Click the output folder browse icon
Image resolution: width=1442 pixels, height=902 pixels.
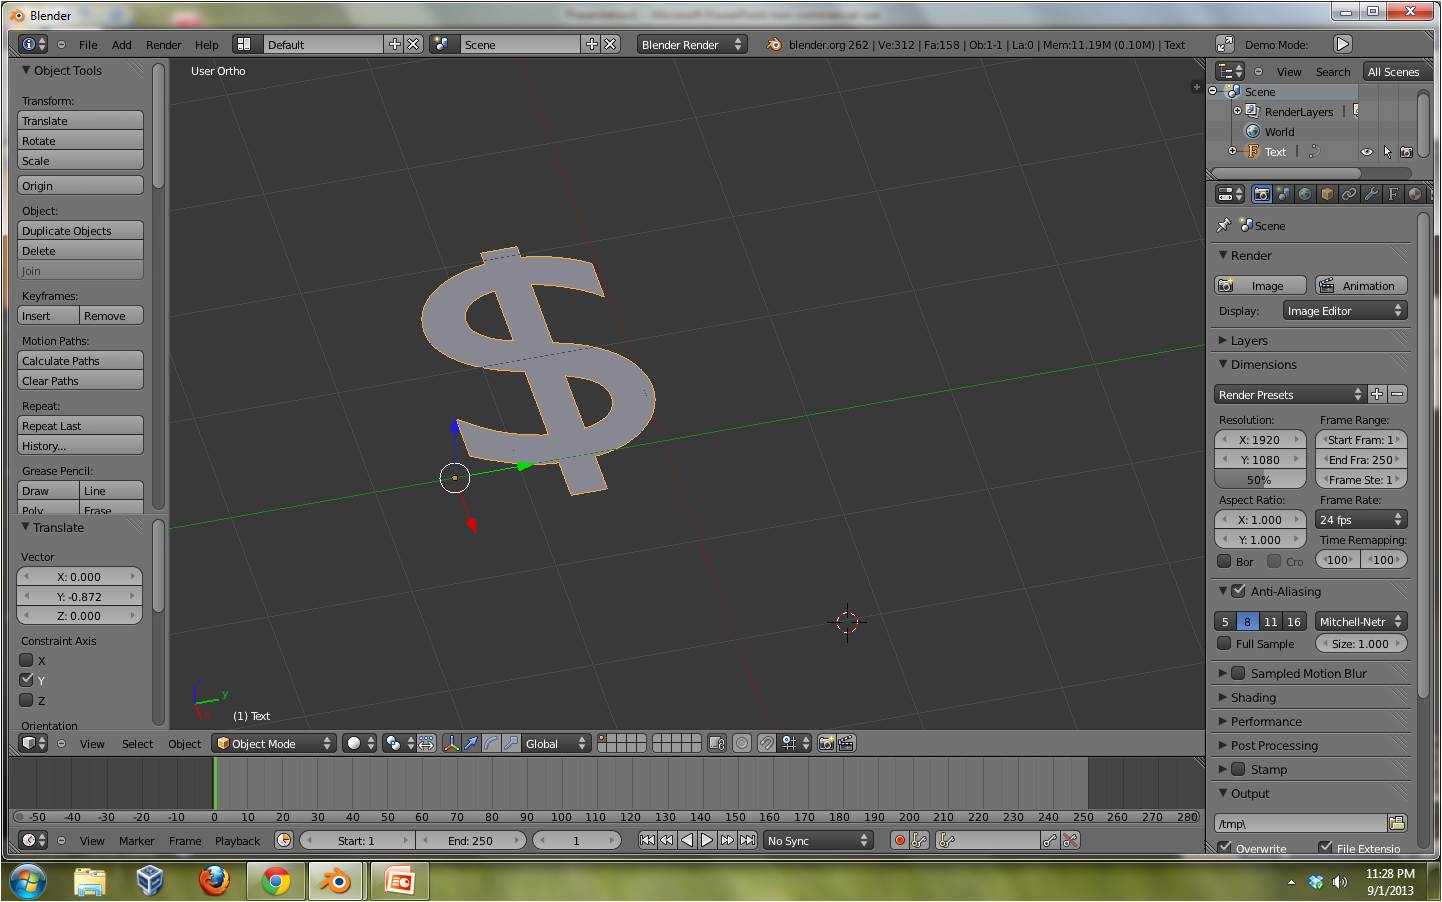coord(1397,823)
